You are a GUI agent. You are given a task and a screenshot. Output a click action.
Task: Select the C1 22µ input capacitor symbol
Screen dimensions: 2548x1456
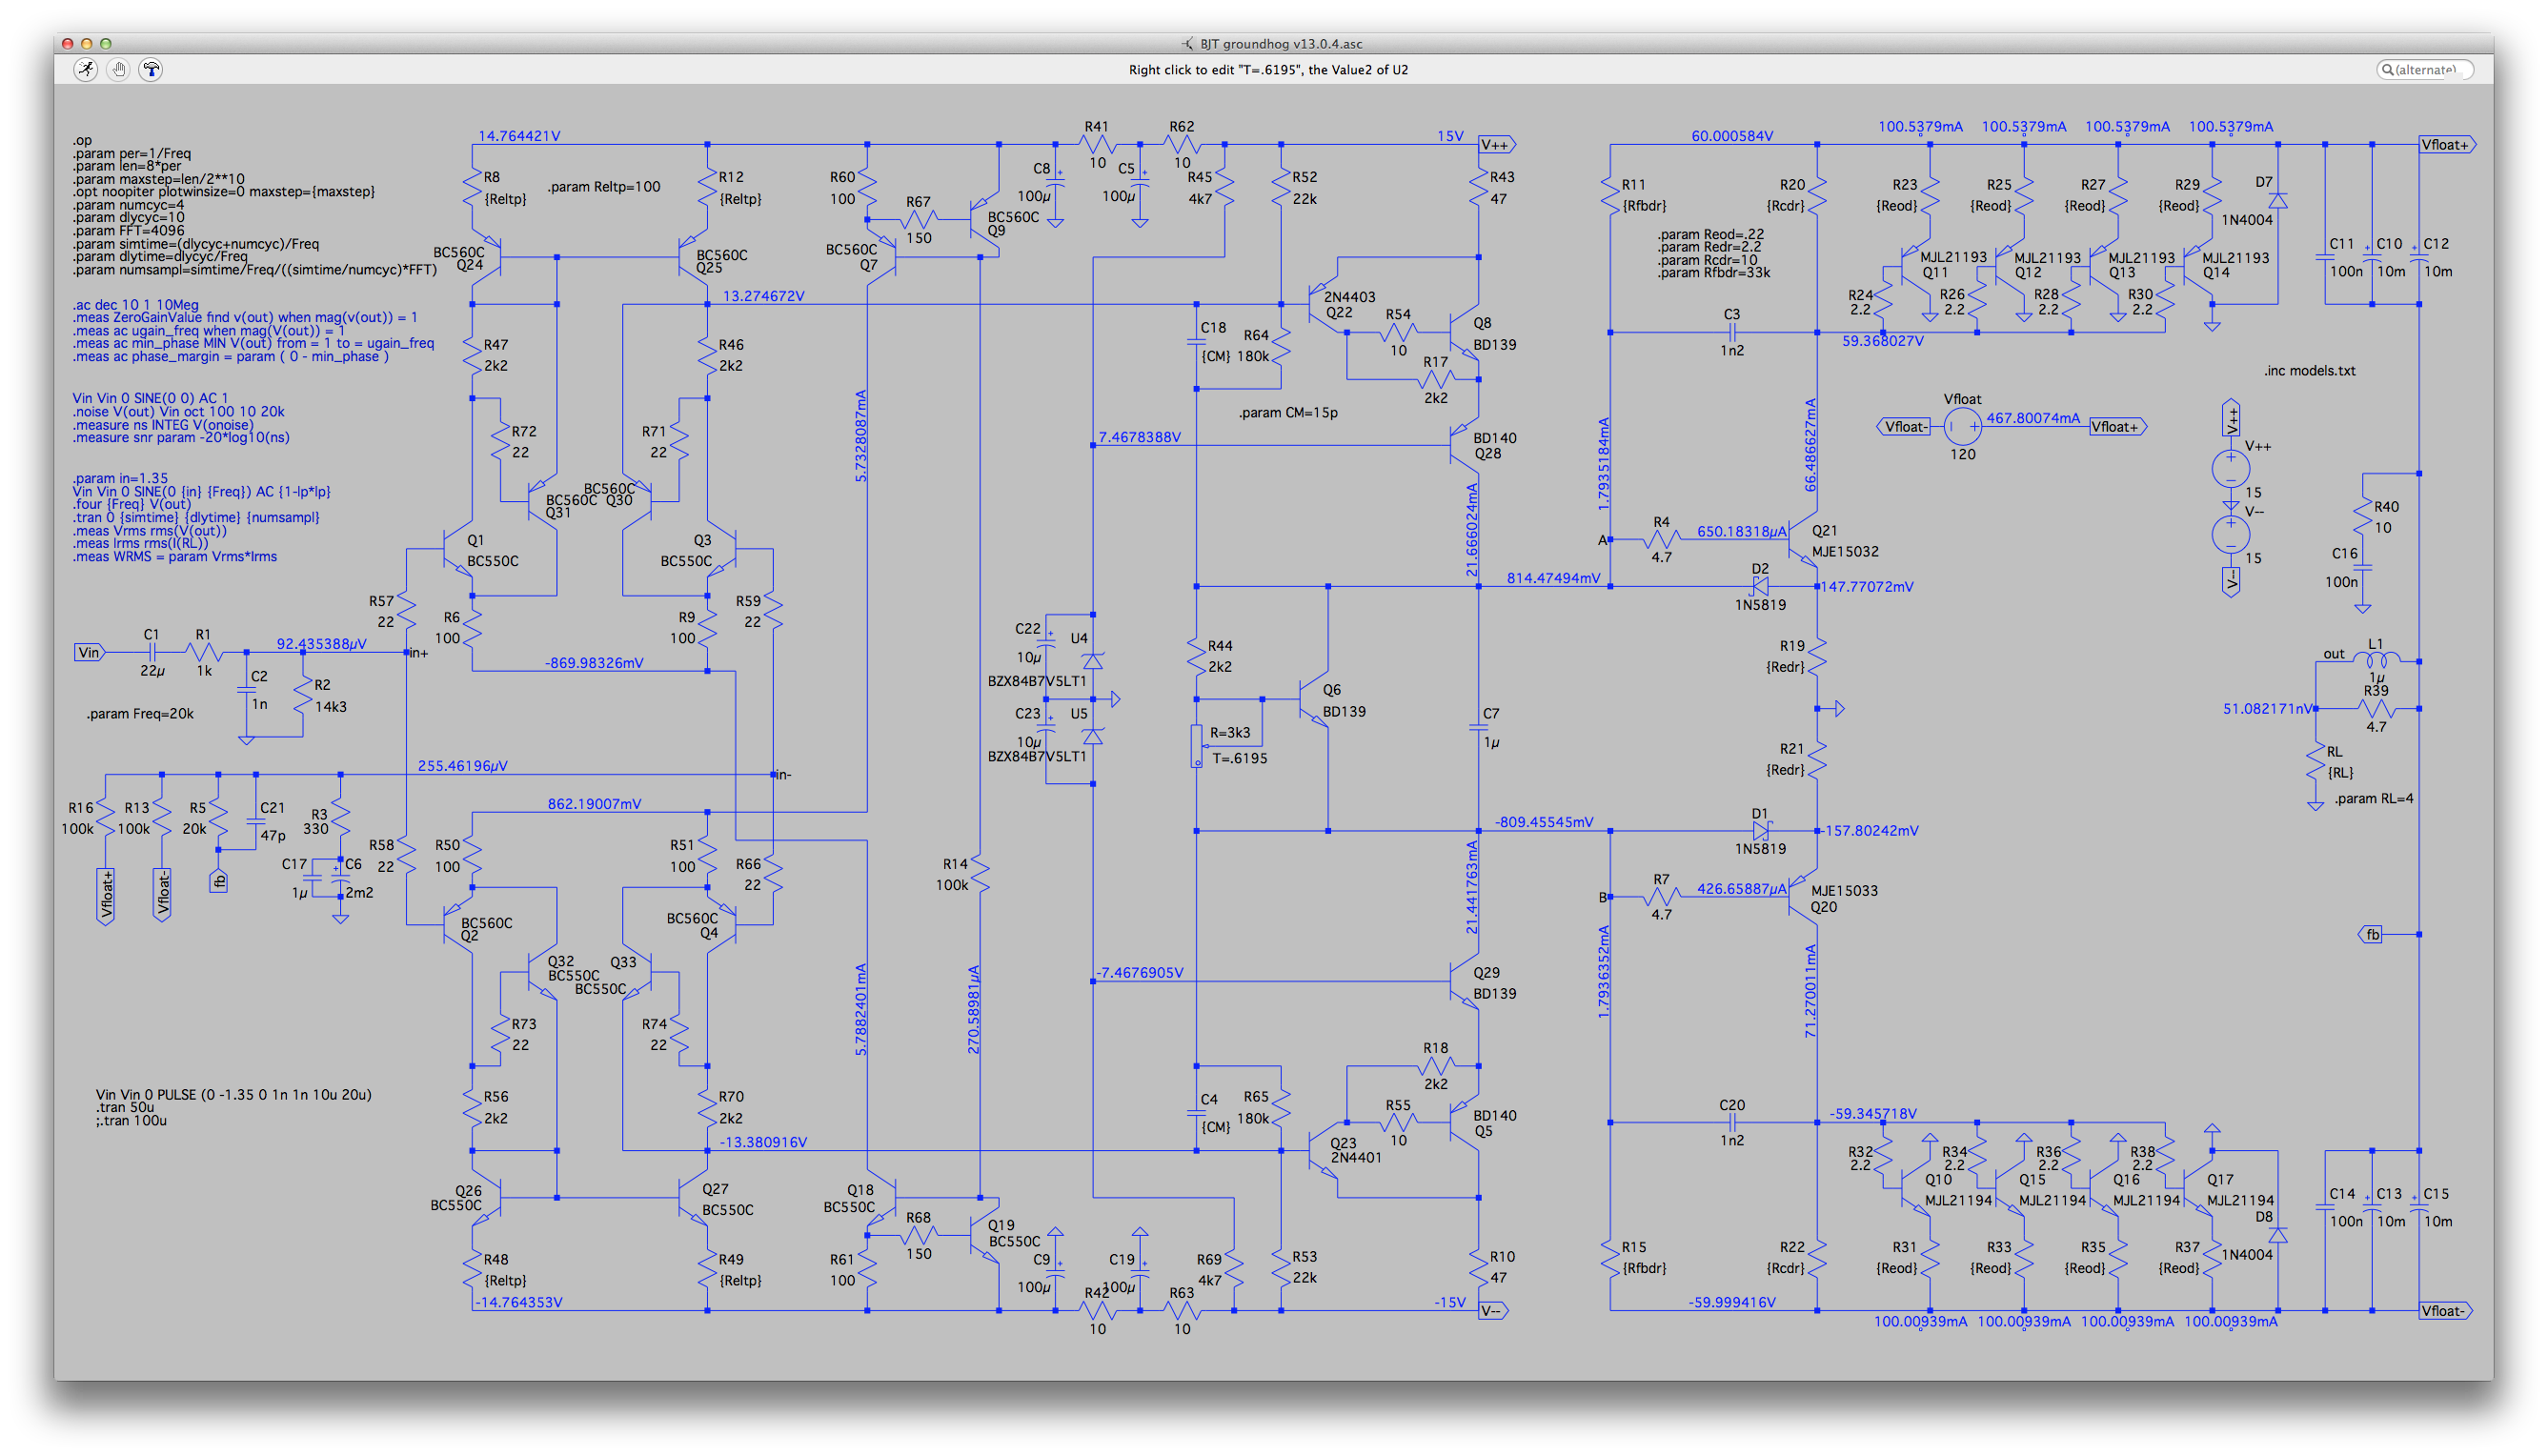click(152, 652)
